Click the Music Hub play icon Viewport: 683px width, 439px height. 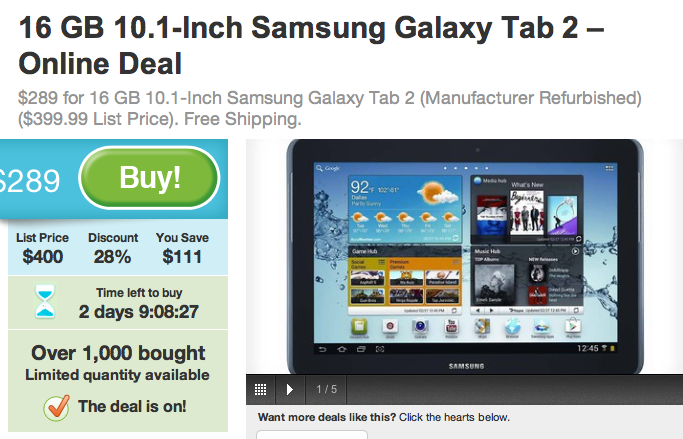[575, 251]
